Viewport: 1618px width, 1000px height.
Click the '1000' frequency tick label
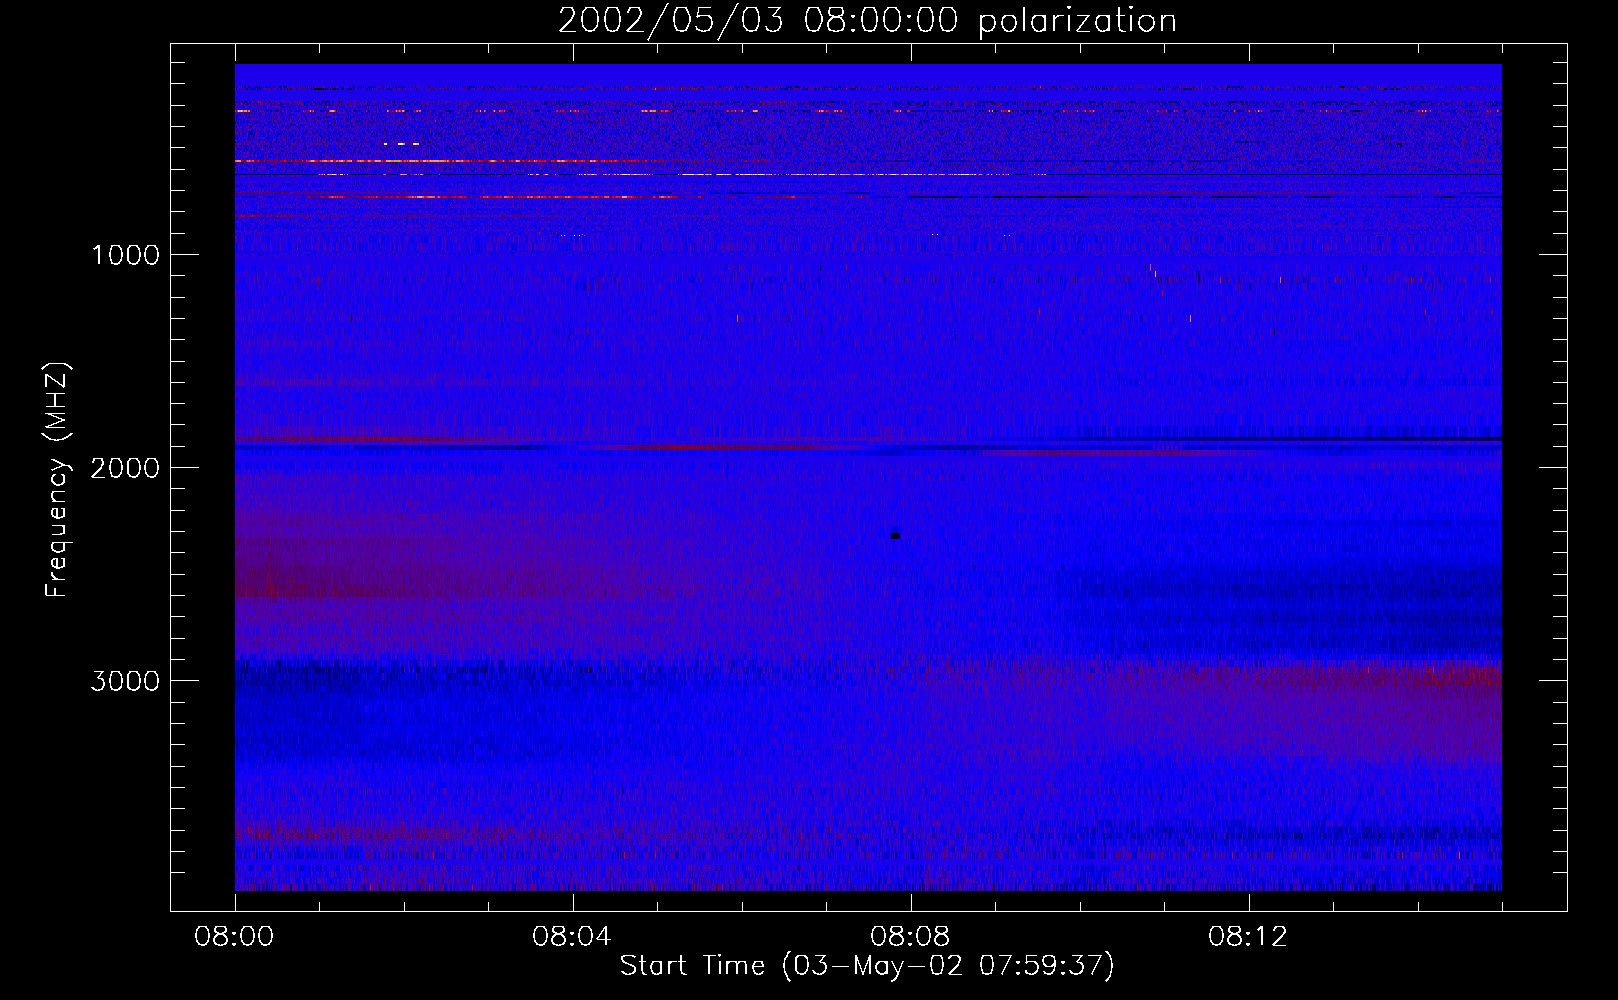tap(125, 255)
